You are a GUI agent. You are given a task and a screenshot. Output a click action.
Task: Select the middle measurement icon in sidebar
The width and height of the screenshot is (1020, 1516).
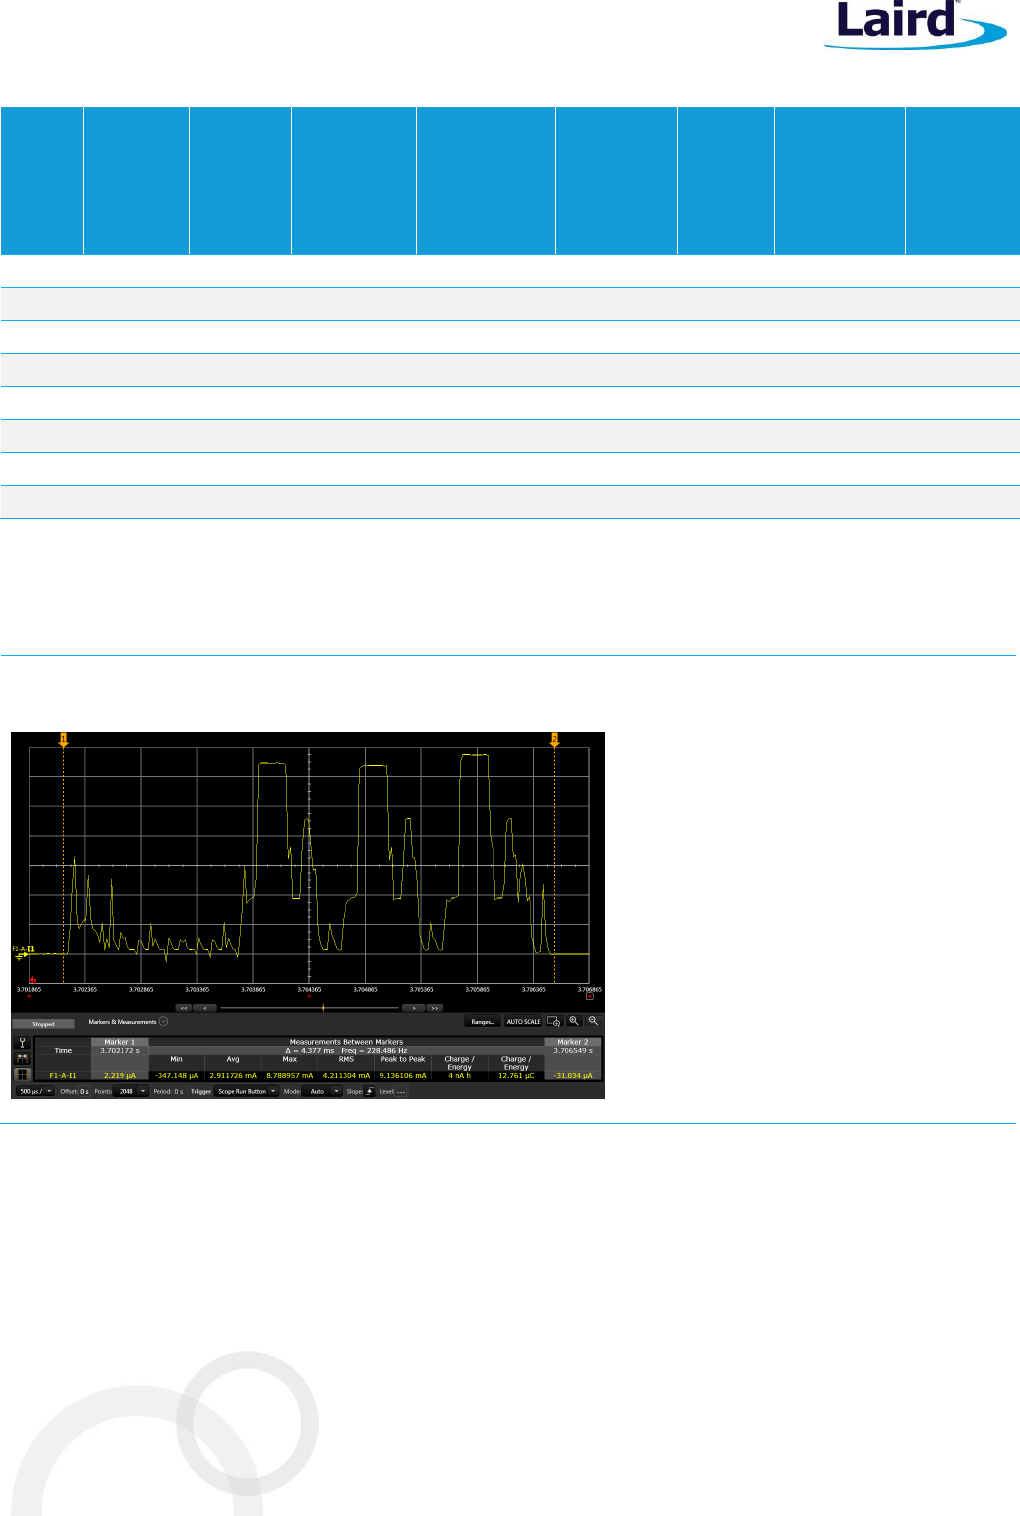pyautogui.click(x=23, y=1058)
